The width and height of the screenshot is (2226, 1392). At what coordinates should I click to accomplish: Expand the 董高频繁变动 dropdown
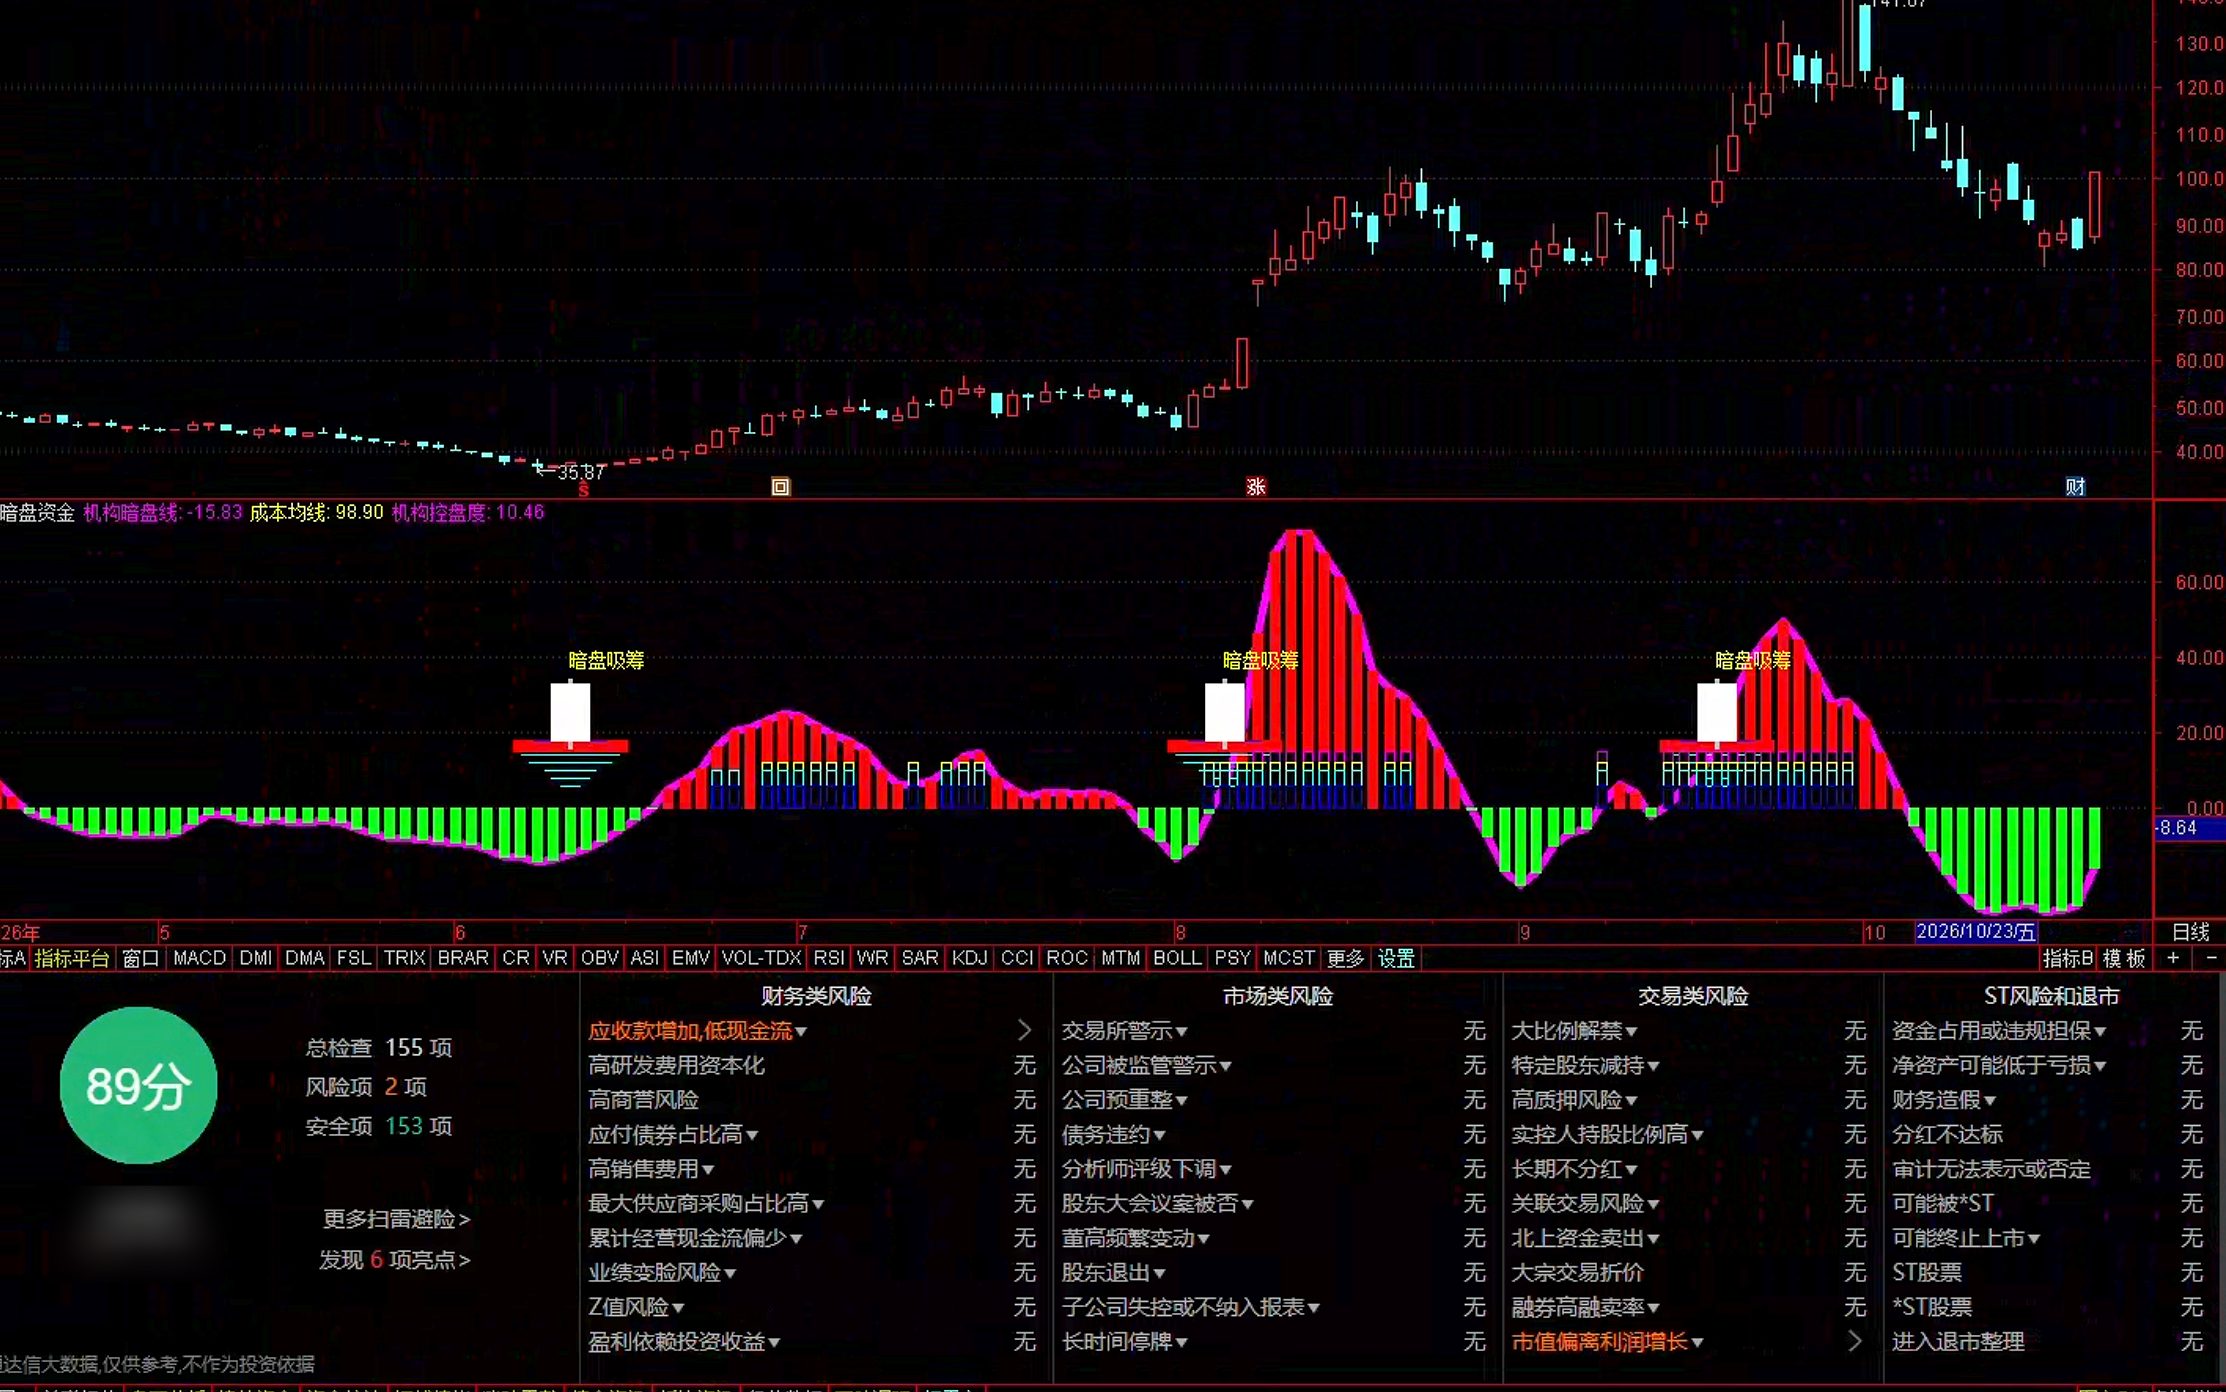click(1203, 1238)
